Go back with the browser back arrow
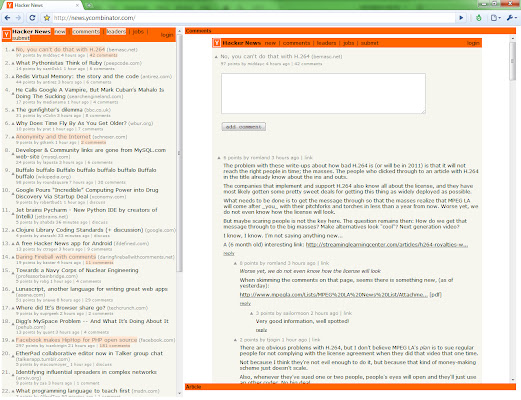Viewport: 521px width, 400px height. point(7,18)
